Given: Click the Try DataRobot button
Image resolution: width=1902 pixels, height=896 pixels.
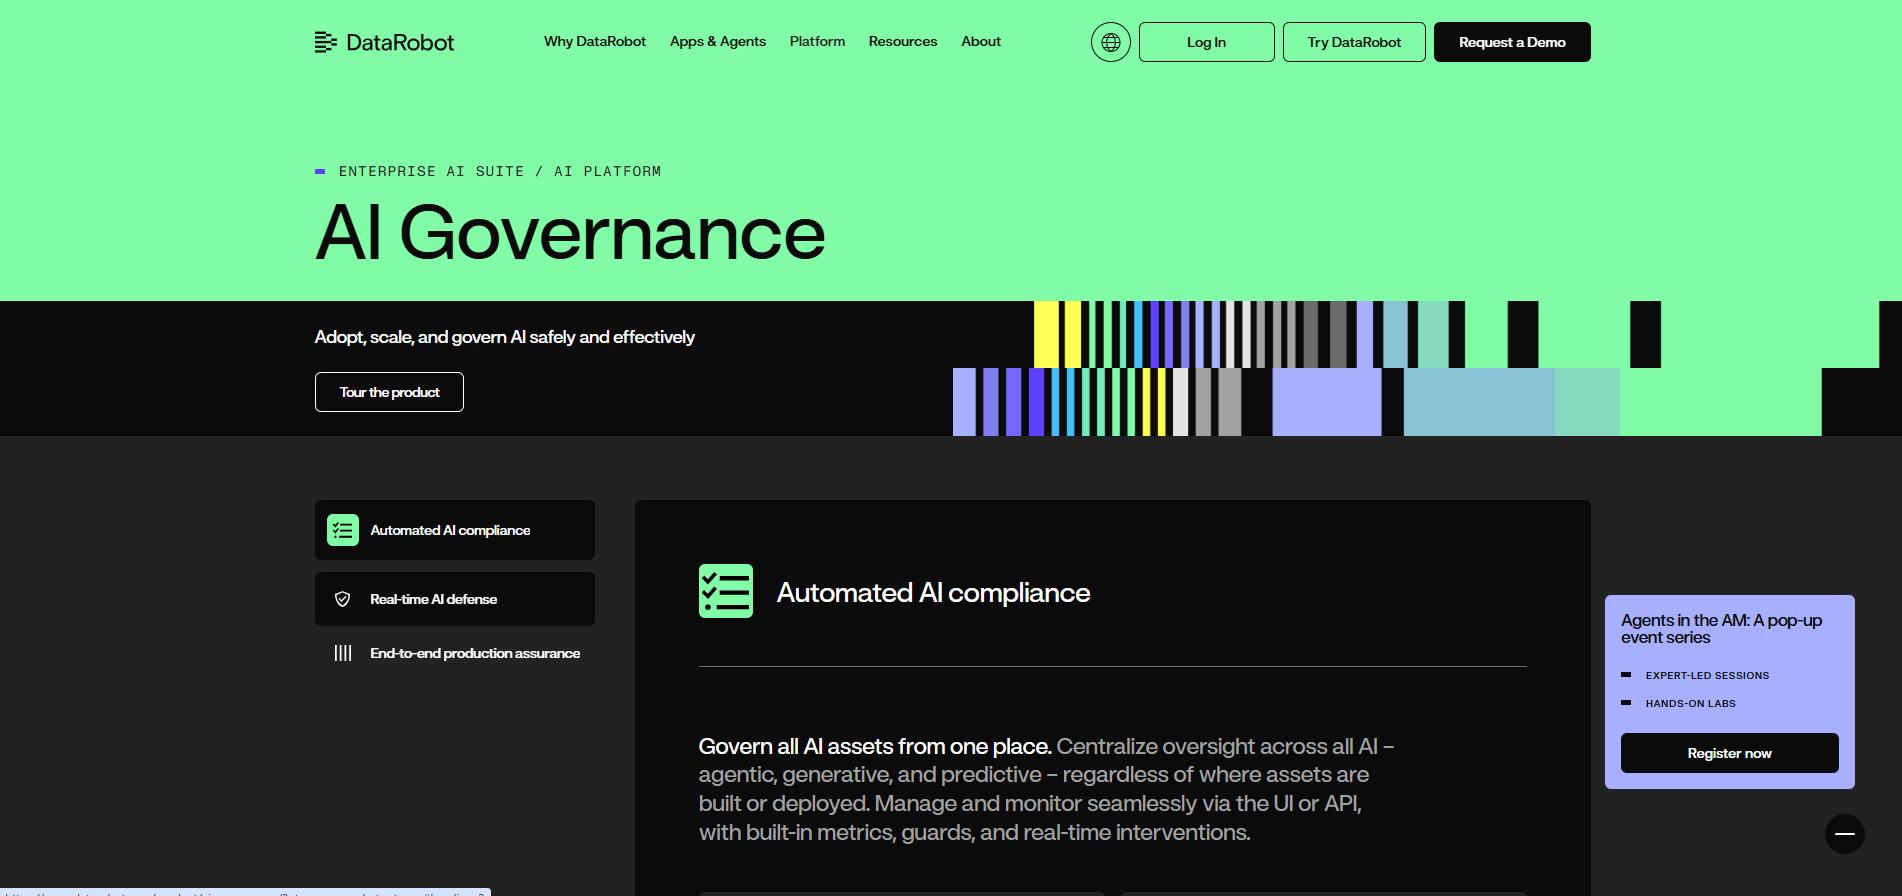Looking at the screenshot, I should pos(1354,42).
